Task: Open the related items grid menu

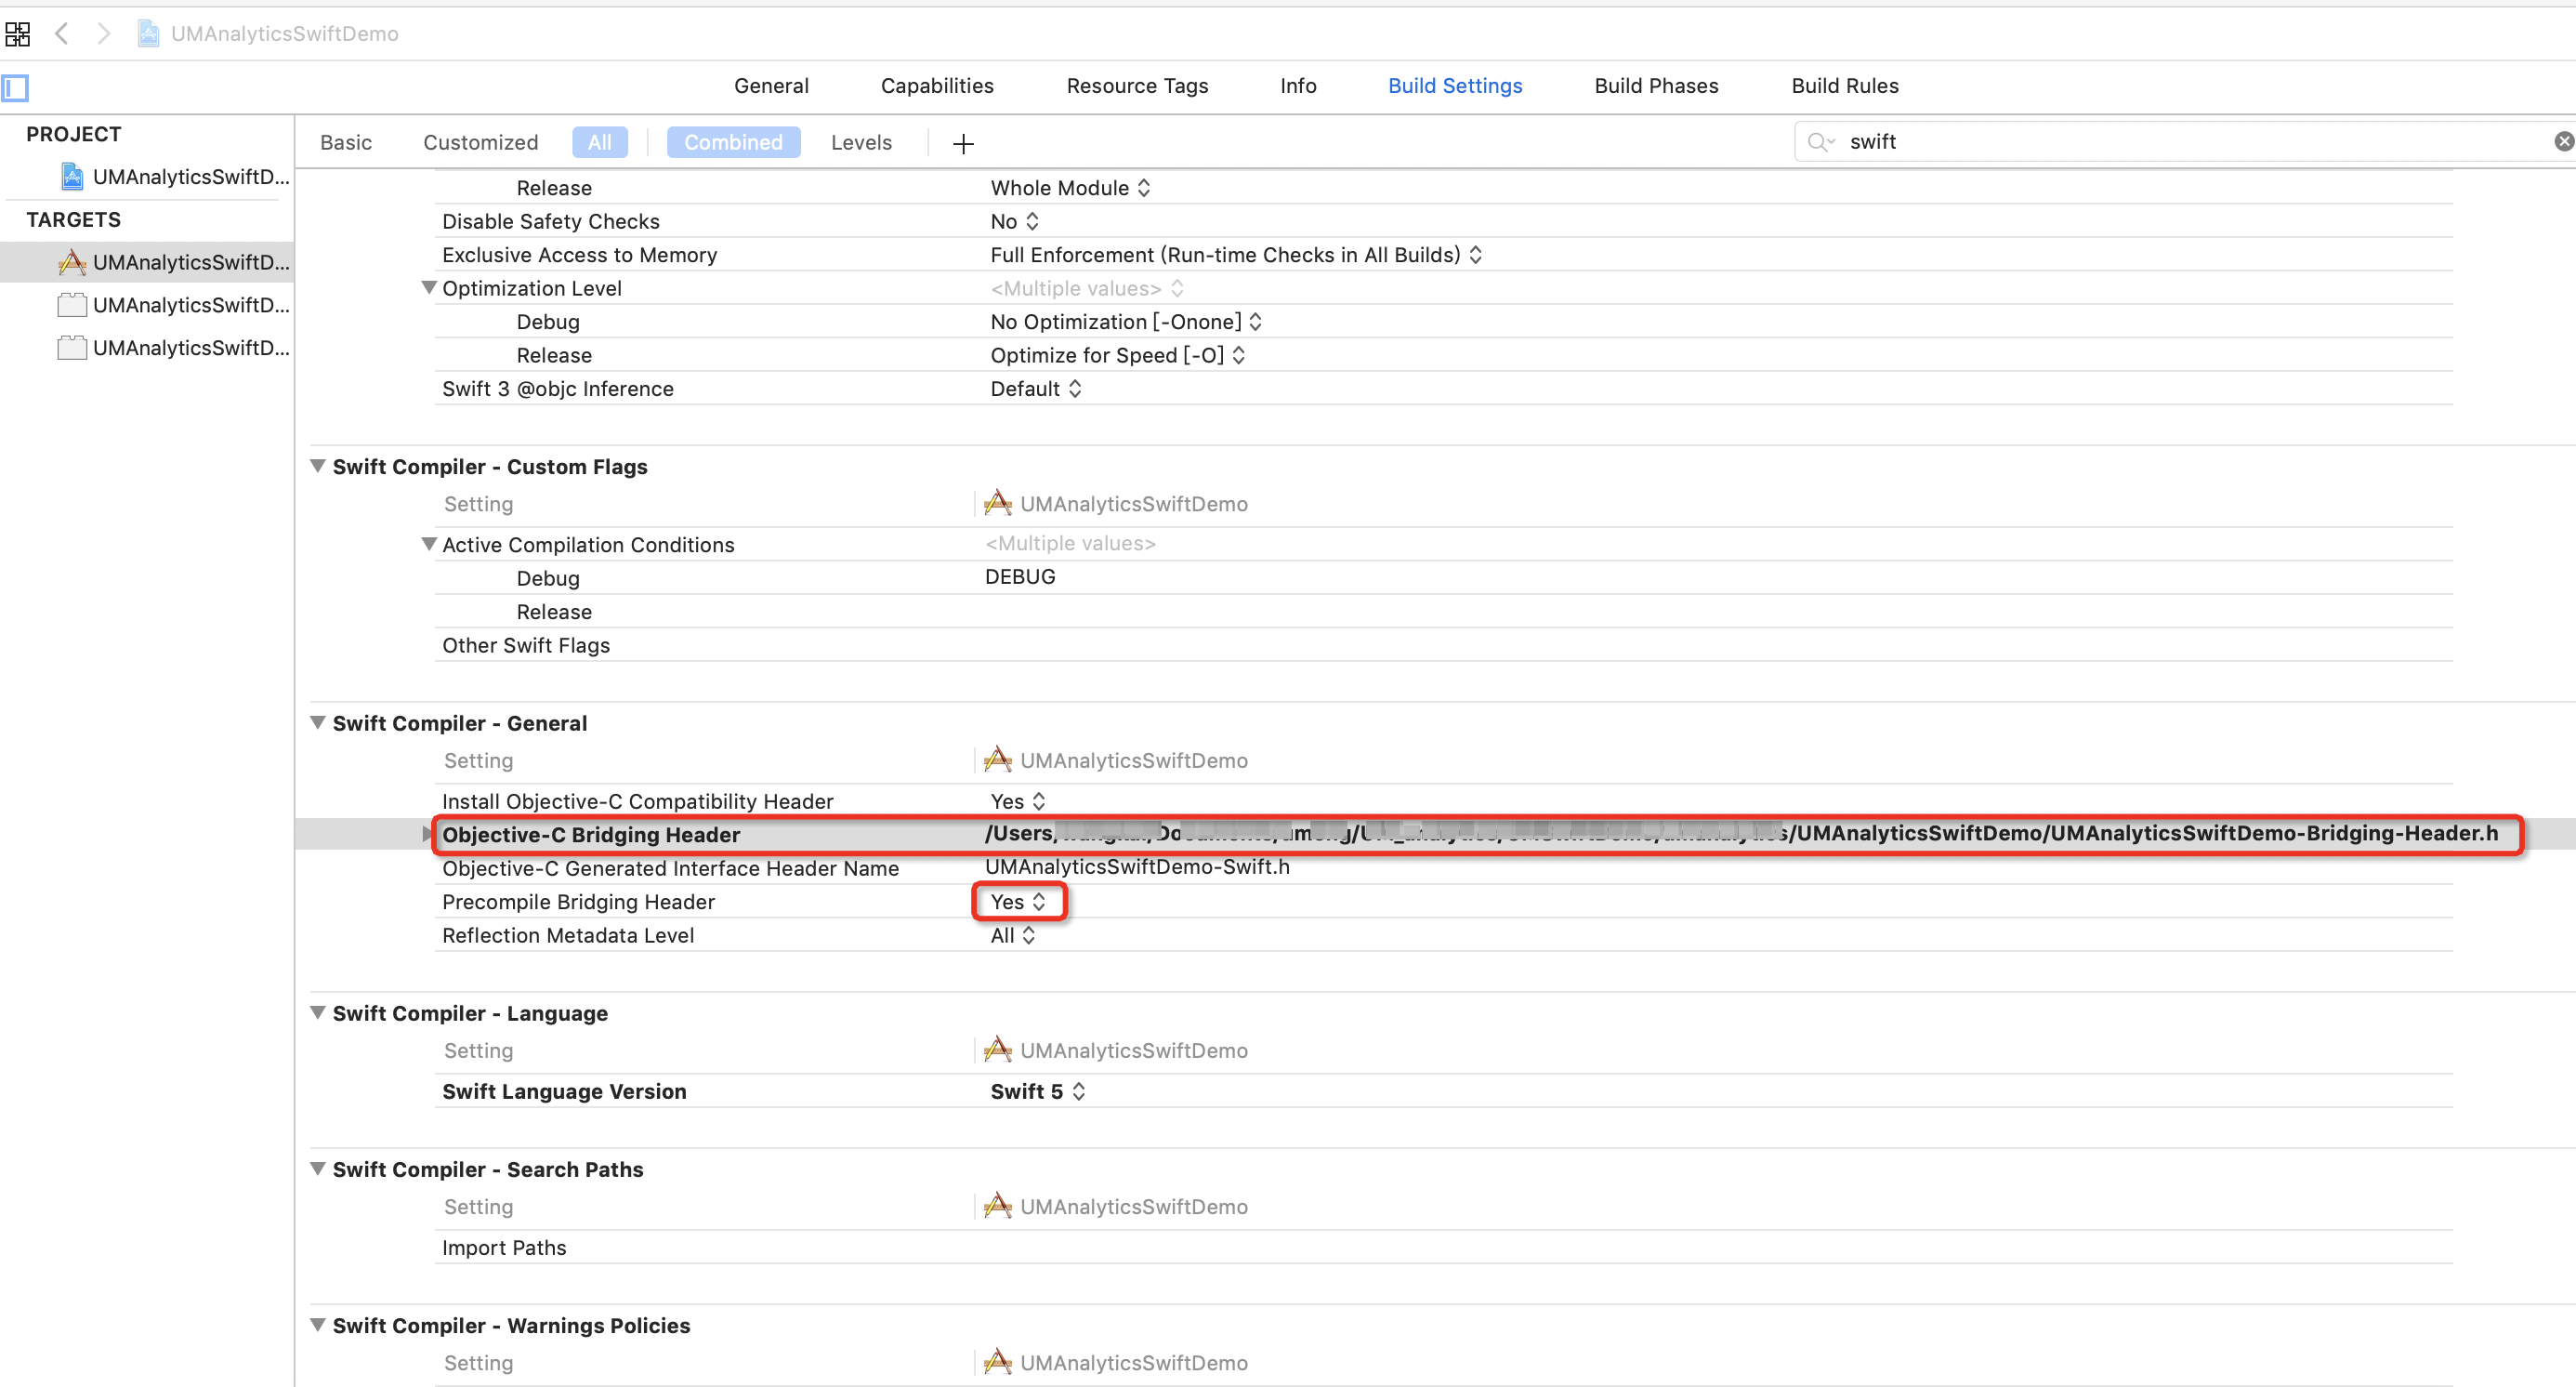Action: click(18, 34)
